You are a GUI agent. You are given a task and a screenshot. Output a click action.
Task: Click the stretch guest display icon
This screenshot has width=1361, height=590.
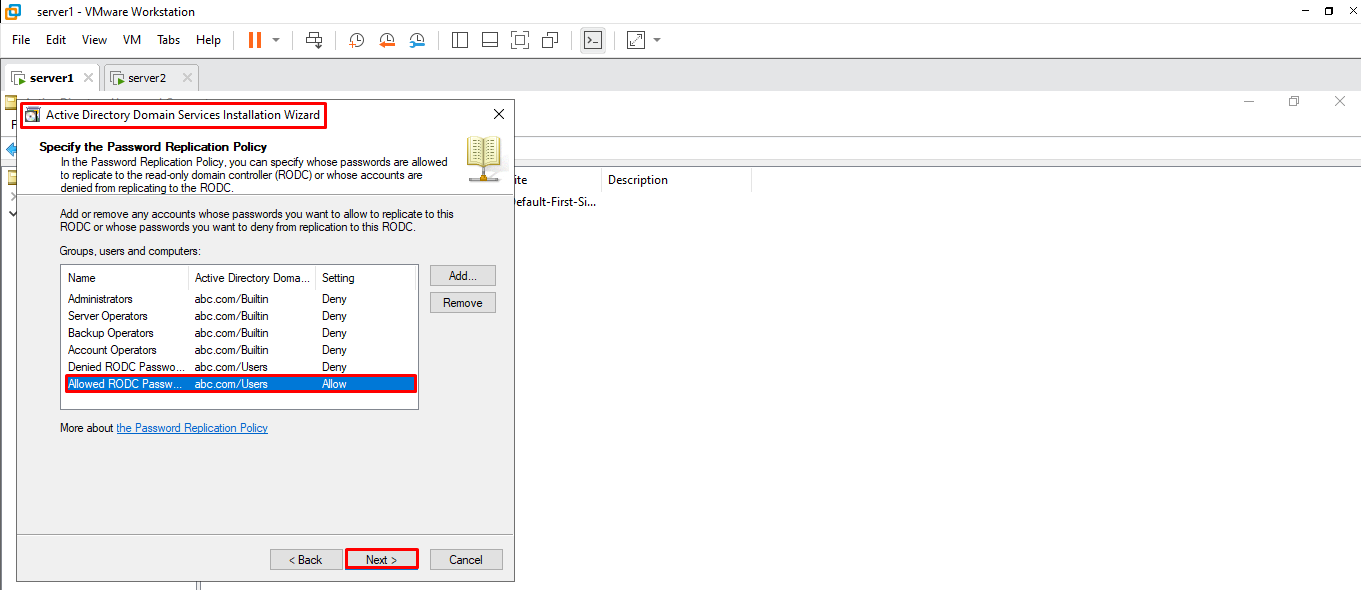636,40
